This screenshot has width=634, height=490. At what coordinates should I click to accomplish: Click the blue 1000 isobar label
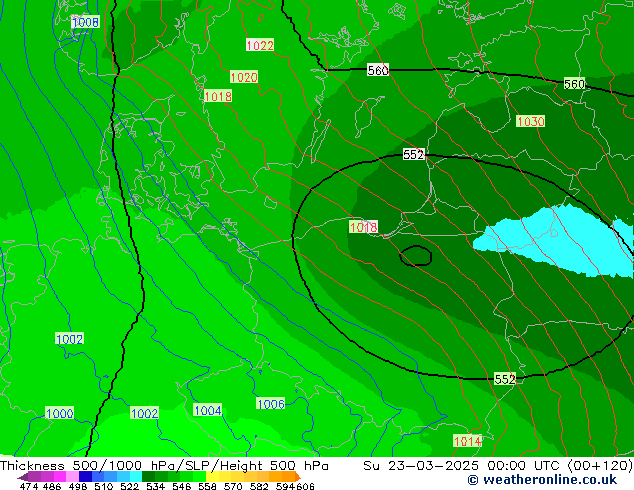(x=59, y=413)
